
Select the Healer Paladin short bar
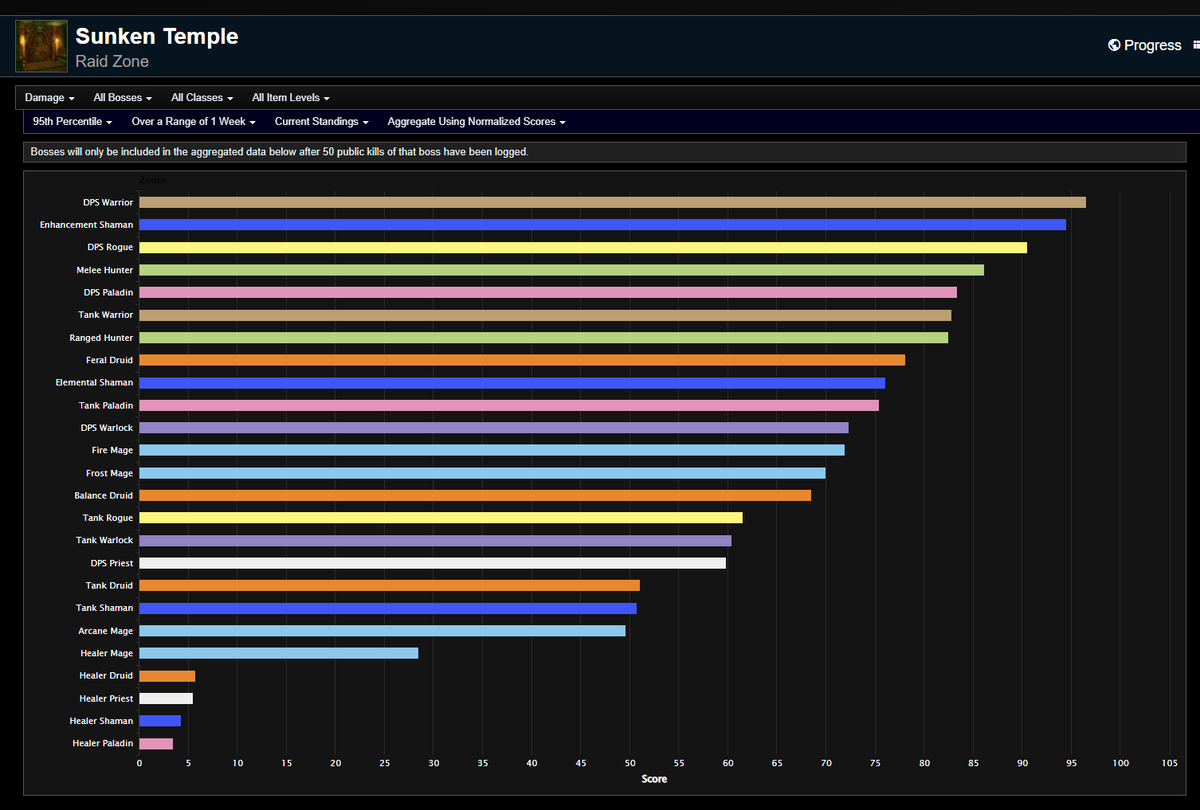click(156, 743)
